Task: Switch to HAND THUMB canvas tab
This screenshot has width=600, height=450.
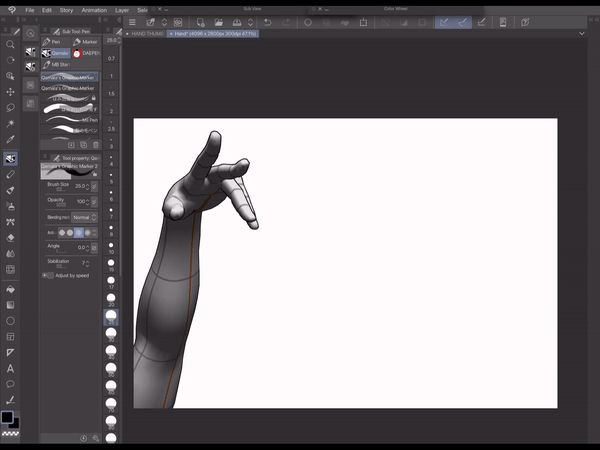Action: click(145, 34)
